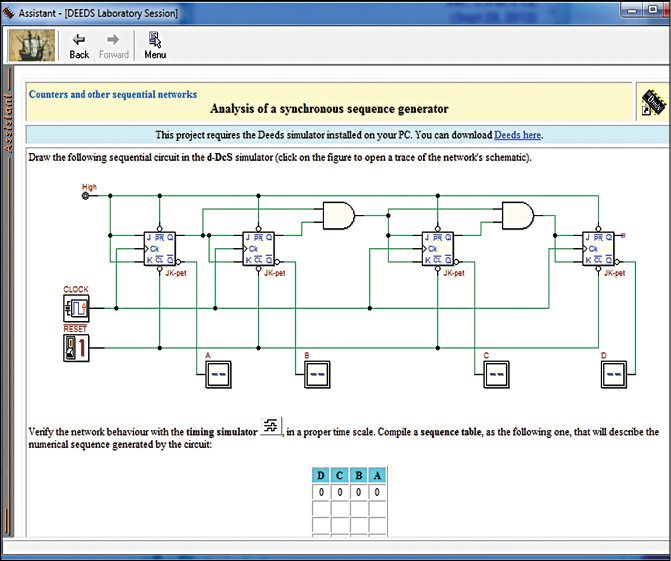671x561 pixels.
Task: Click the Back navigation arrow
Action: 79,45
